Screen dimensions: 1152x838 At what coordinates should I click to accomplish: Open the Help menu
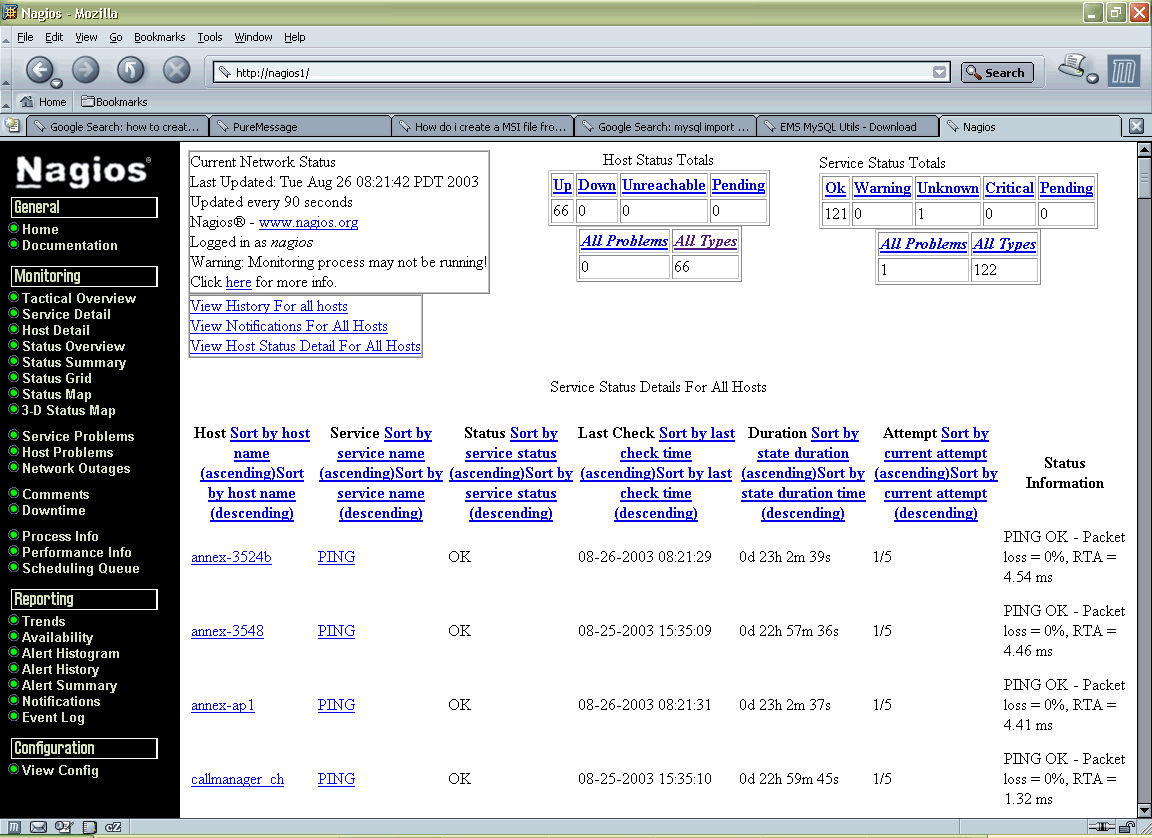tap(295, 37)
